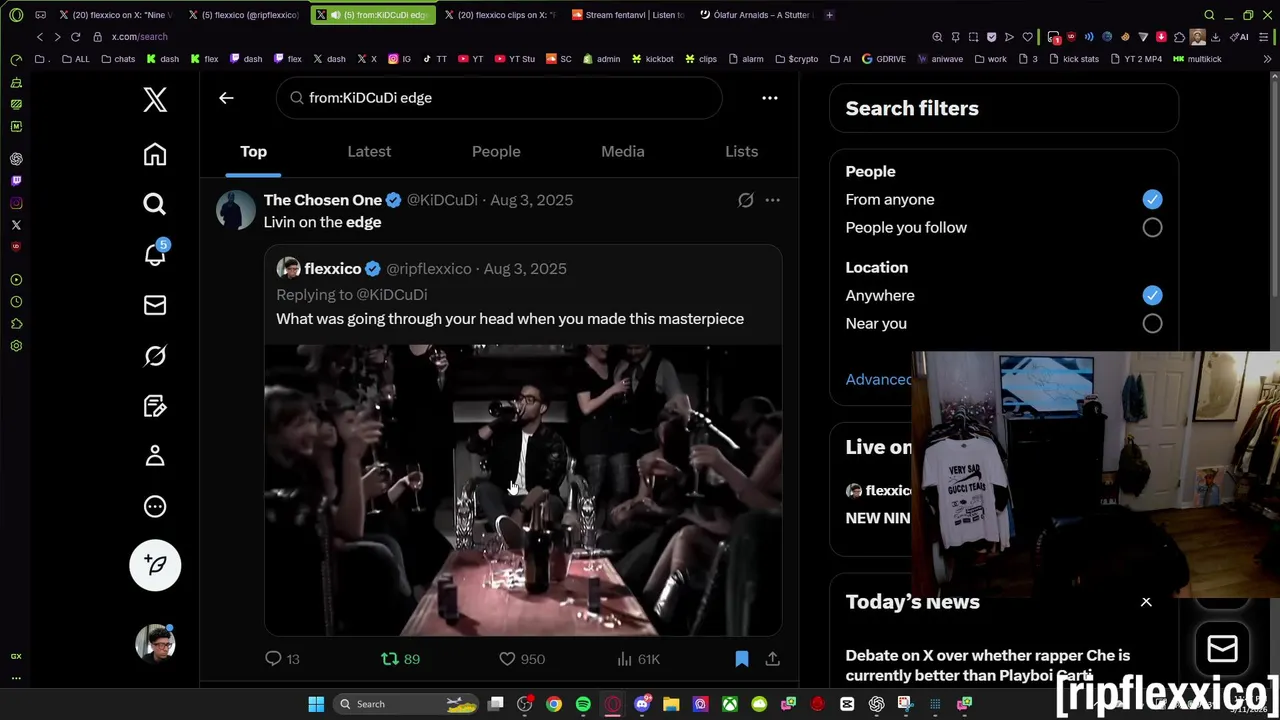Open File Explorer from the taskbar

tap(671, 704)
